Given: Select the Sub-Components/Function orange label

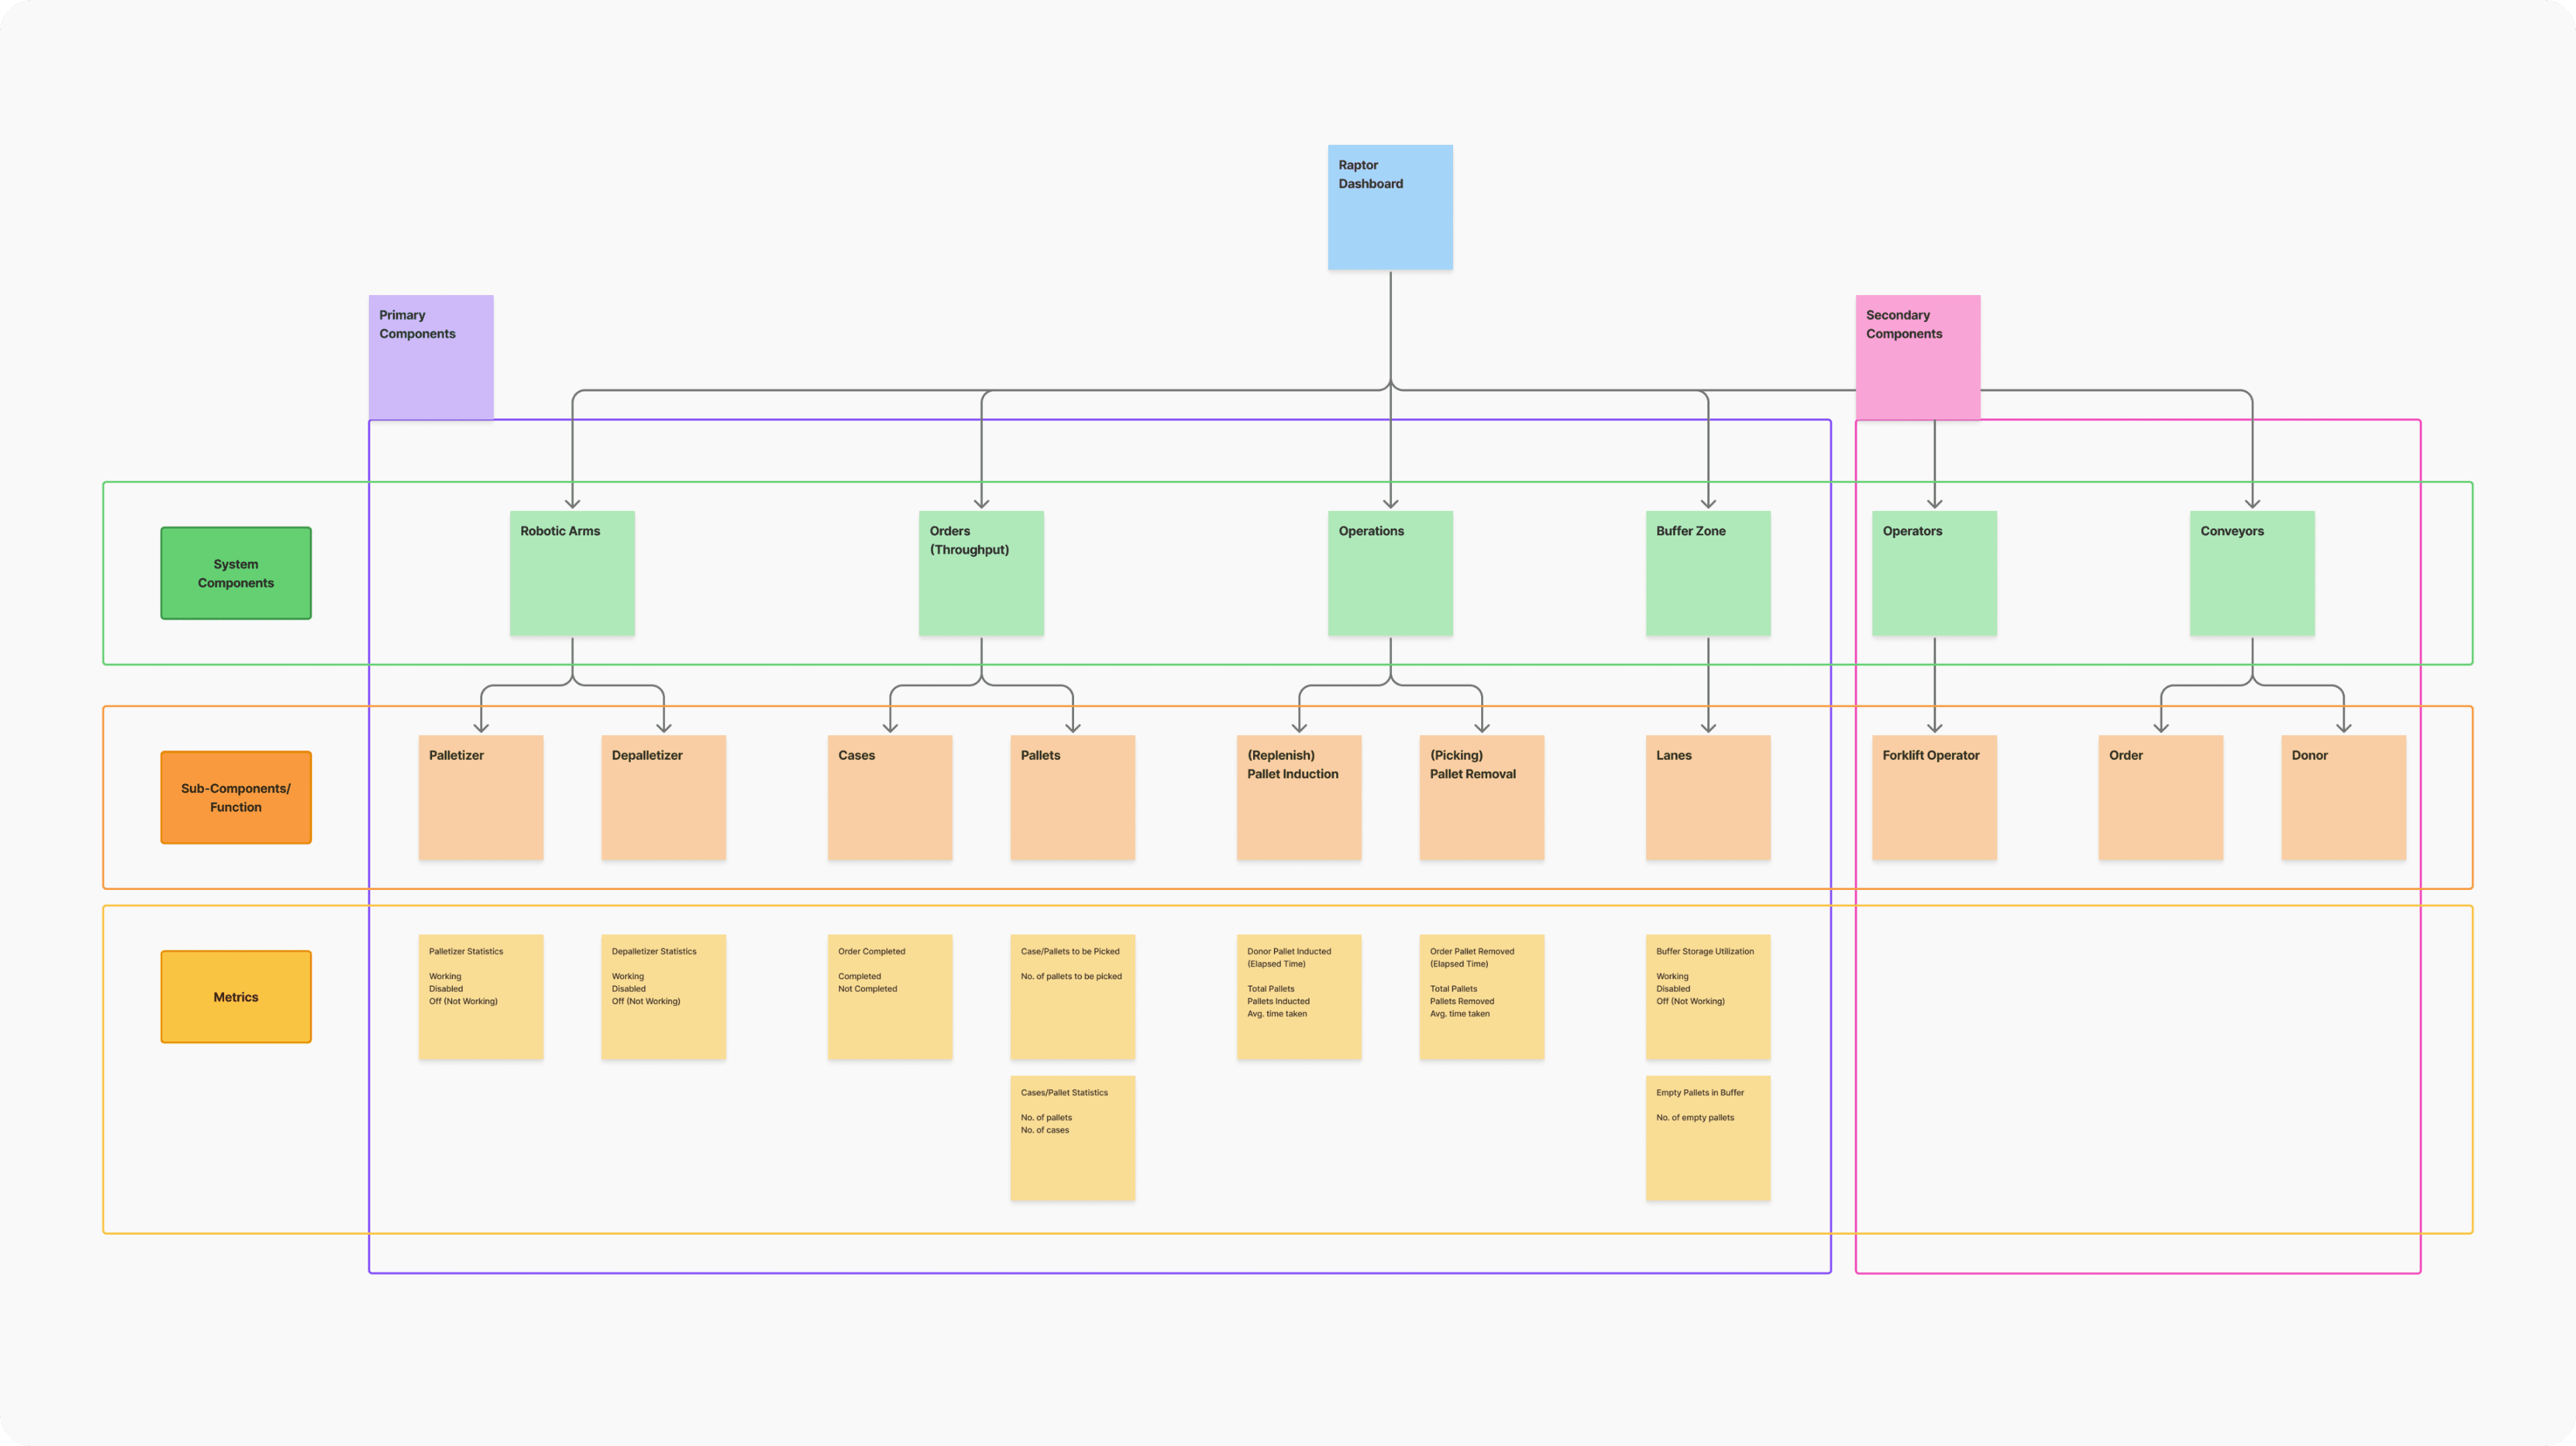Looking at the screenshot, I should coord(236,797).
